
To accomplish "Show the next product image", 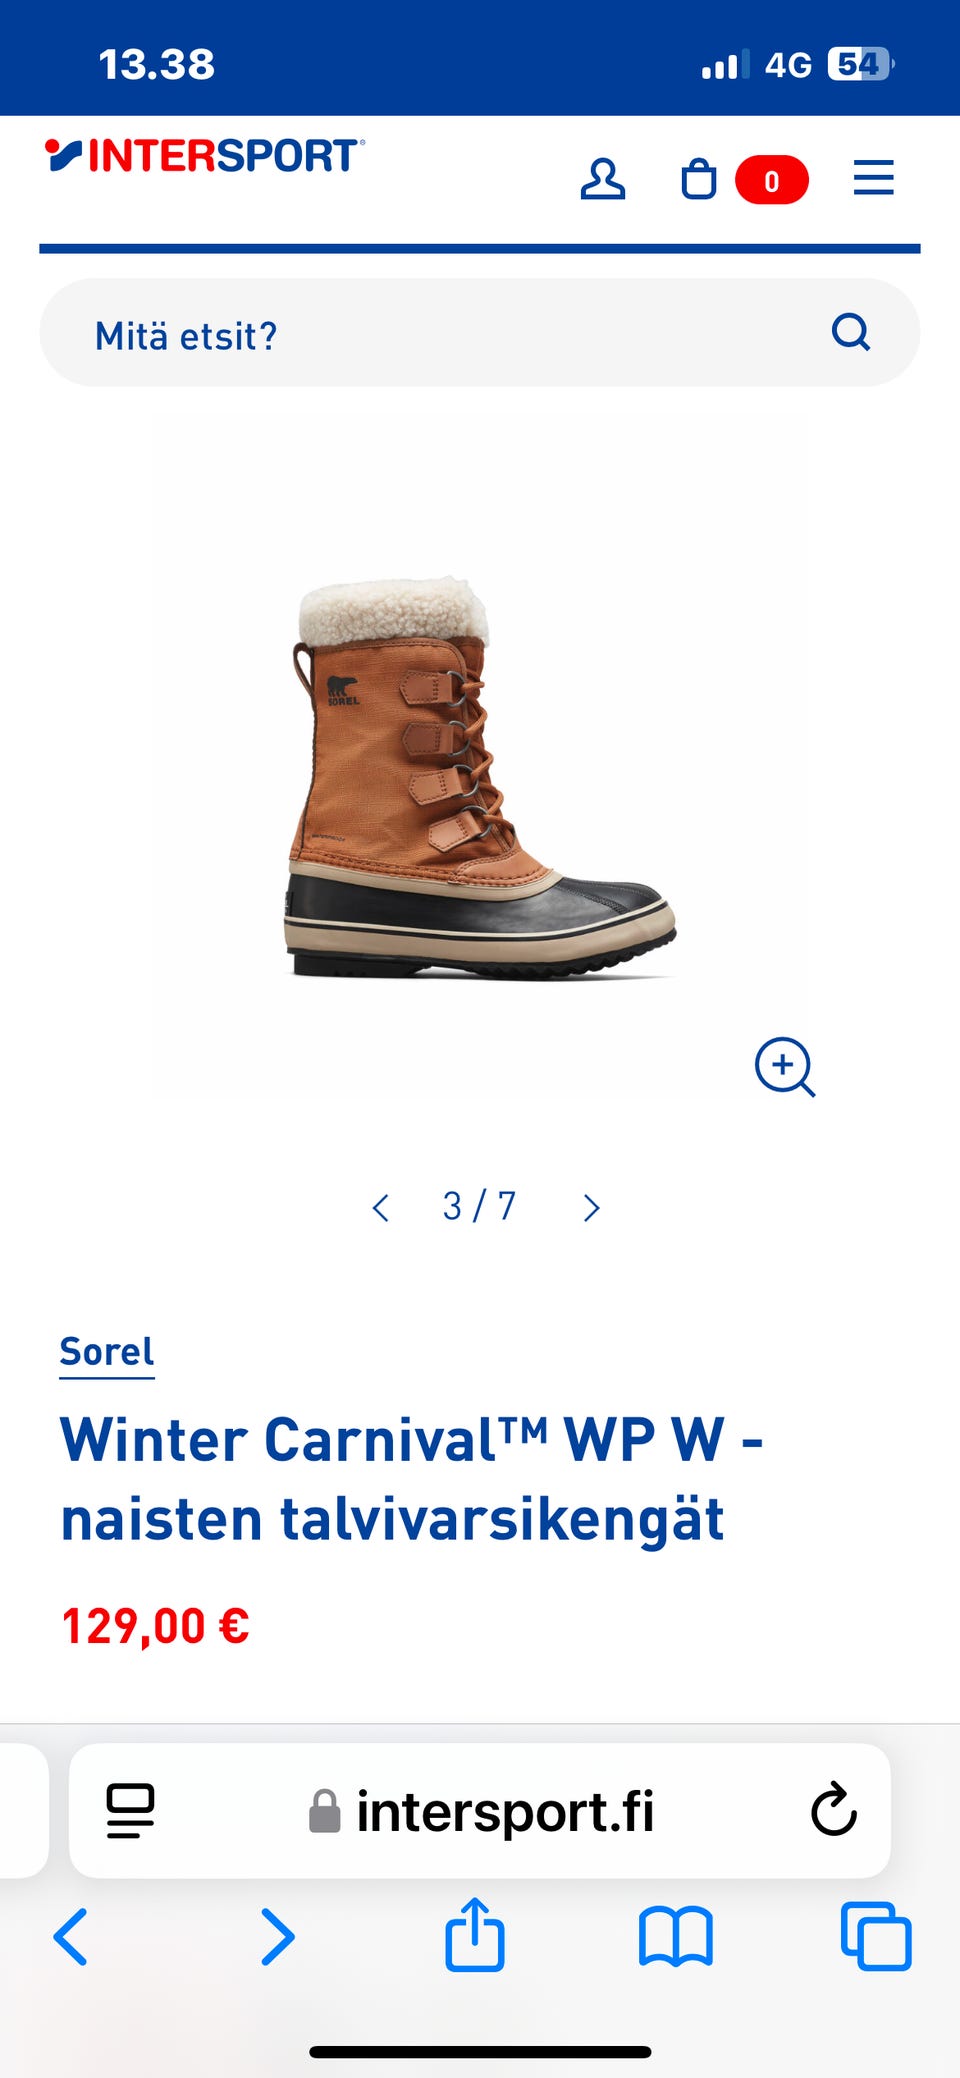I will coord(591,1207).
